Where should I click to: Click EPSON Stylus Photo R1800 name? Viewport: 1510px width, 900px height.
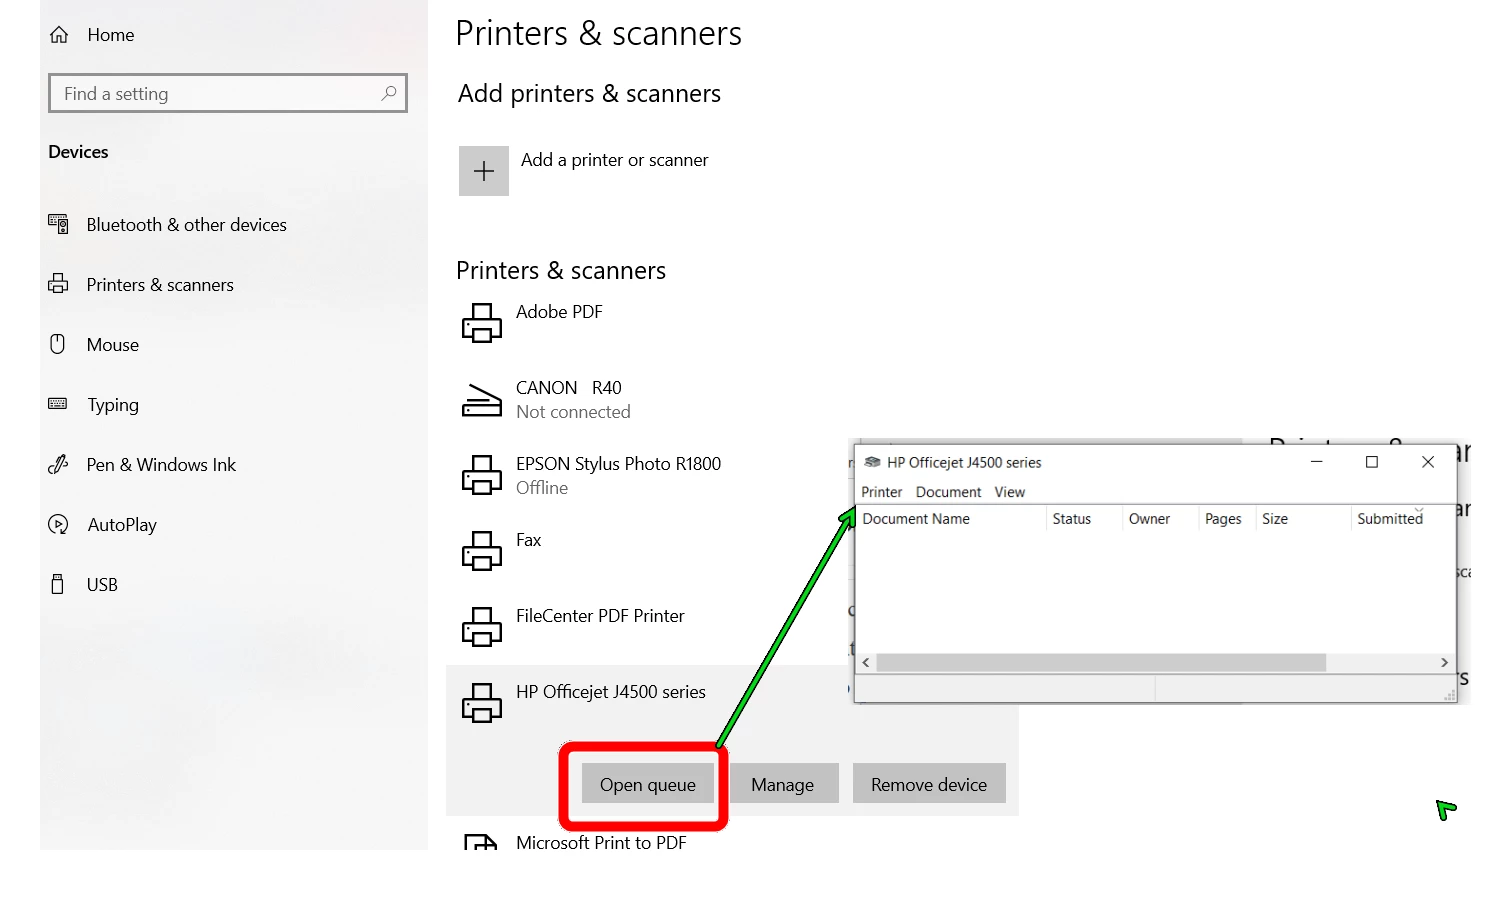[x=618, y=464]
